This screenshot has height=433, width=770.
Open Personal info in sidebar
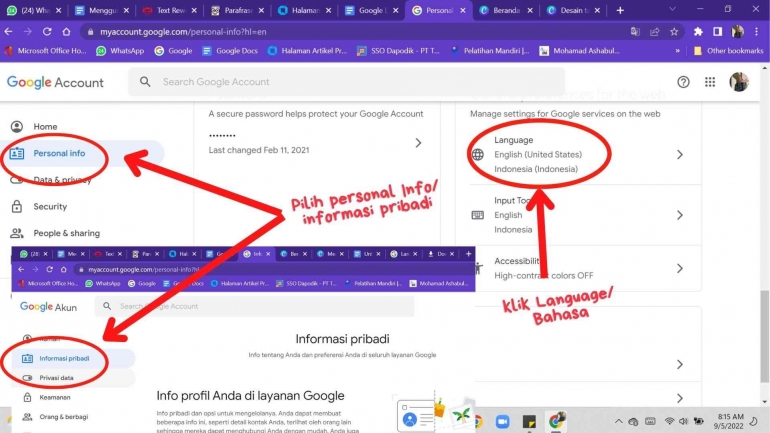point(59,153)
